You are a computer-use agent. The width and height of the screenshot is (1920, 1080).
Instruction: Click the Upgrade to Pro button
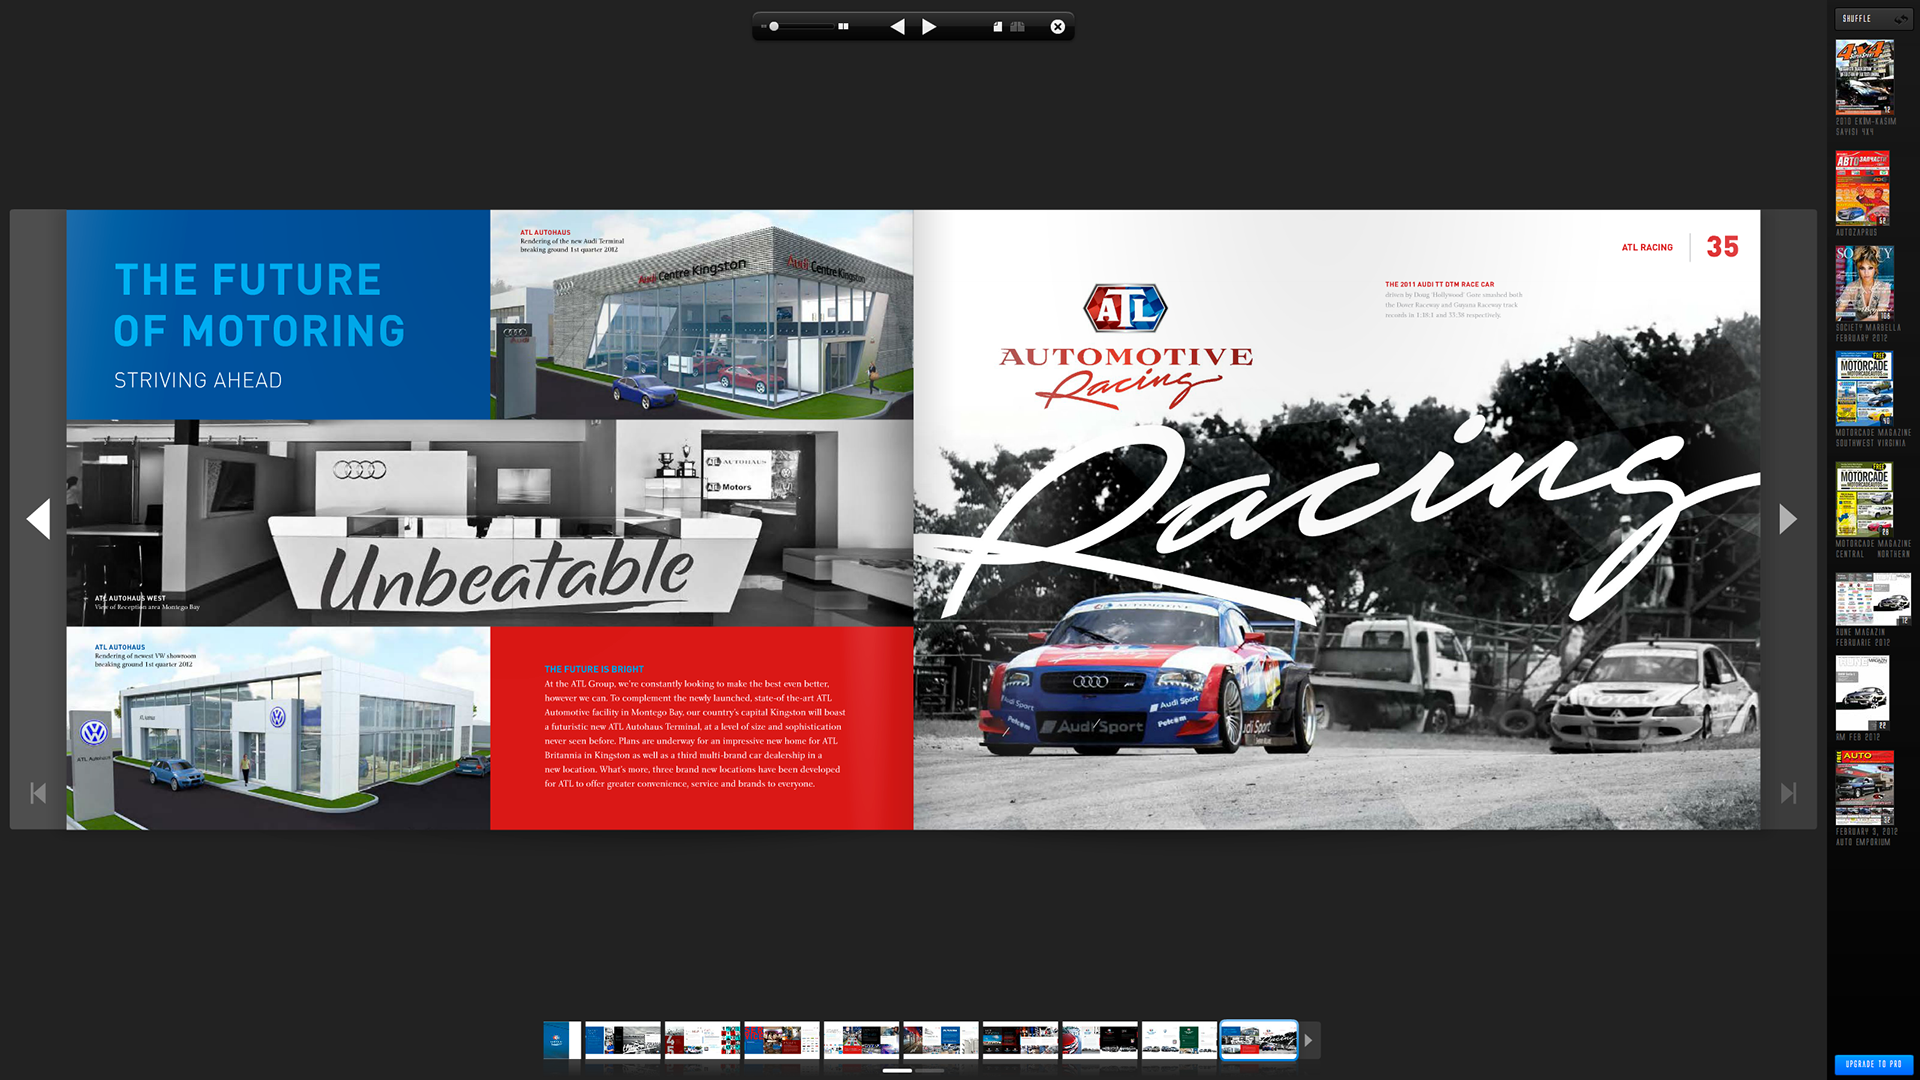[1873, 1064]
